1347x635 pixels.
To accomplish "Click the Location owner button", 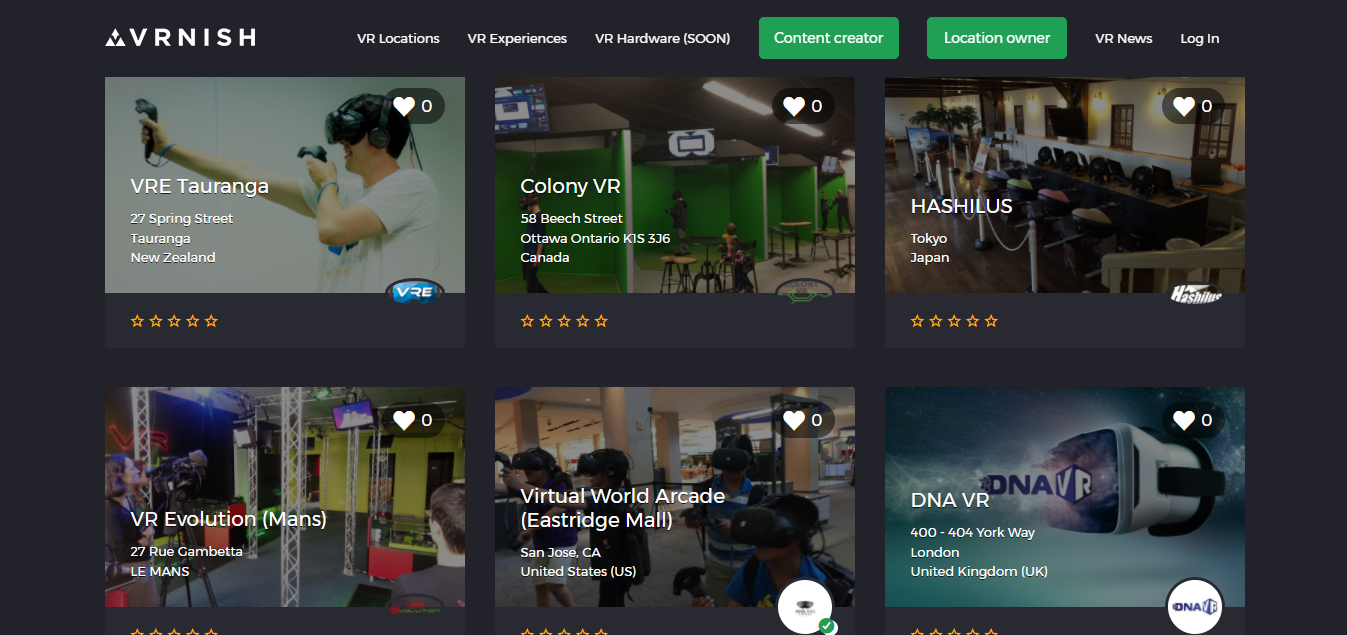I will tap(997, 38).
